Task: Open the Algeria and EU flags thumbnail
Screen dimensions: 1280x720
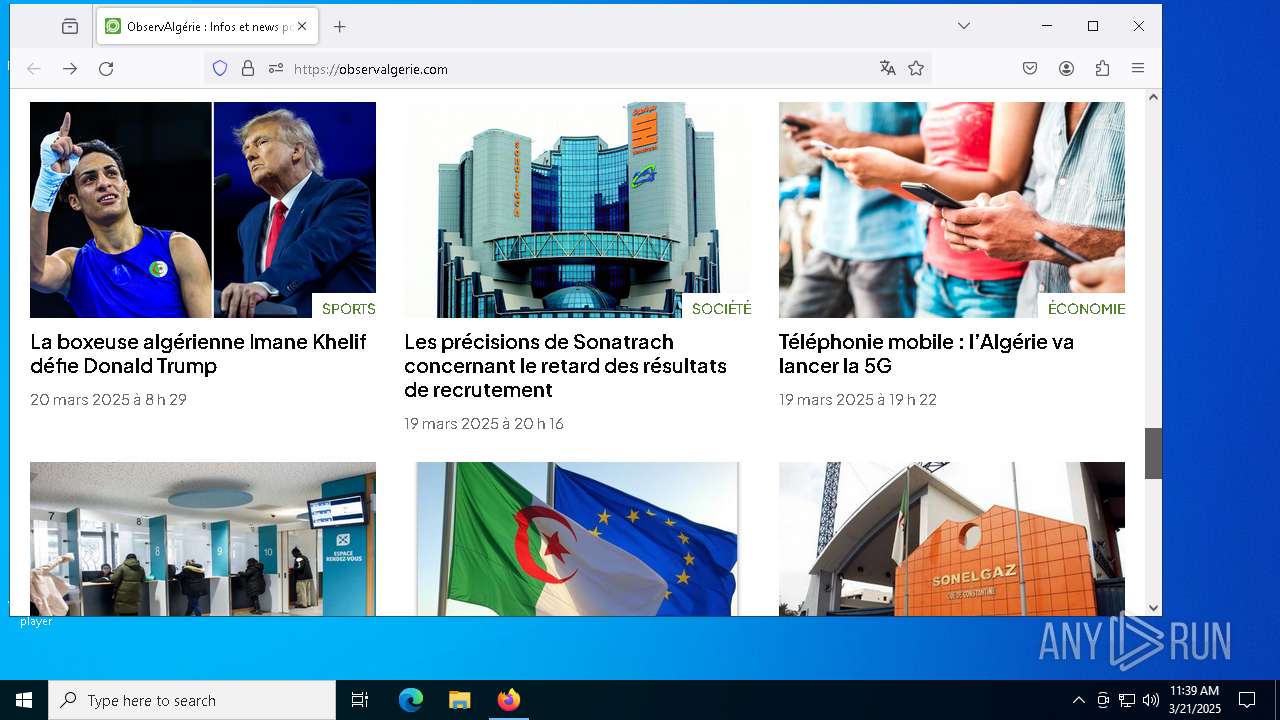Action: pos(577,539)
